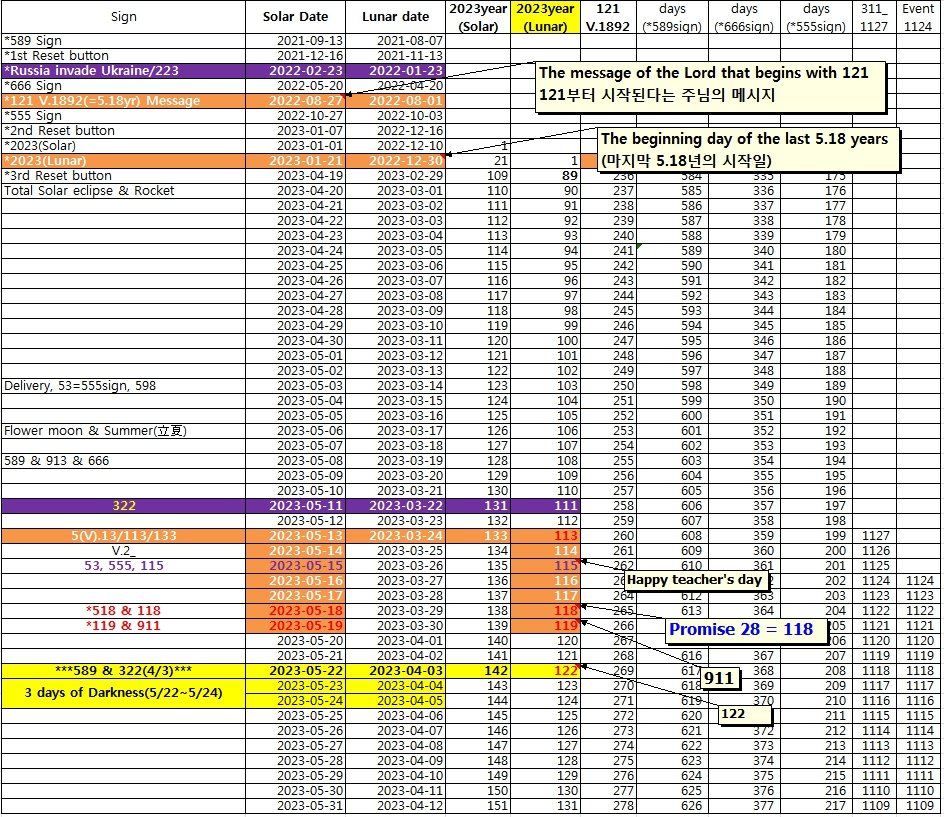
Task: Select solar date 2023-05-15 purple text cell
Action: (x=295, y=565)
